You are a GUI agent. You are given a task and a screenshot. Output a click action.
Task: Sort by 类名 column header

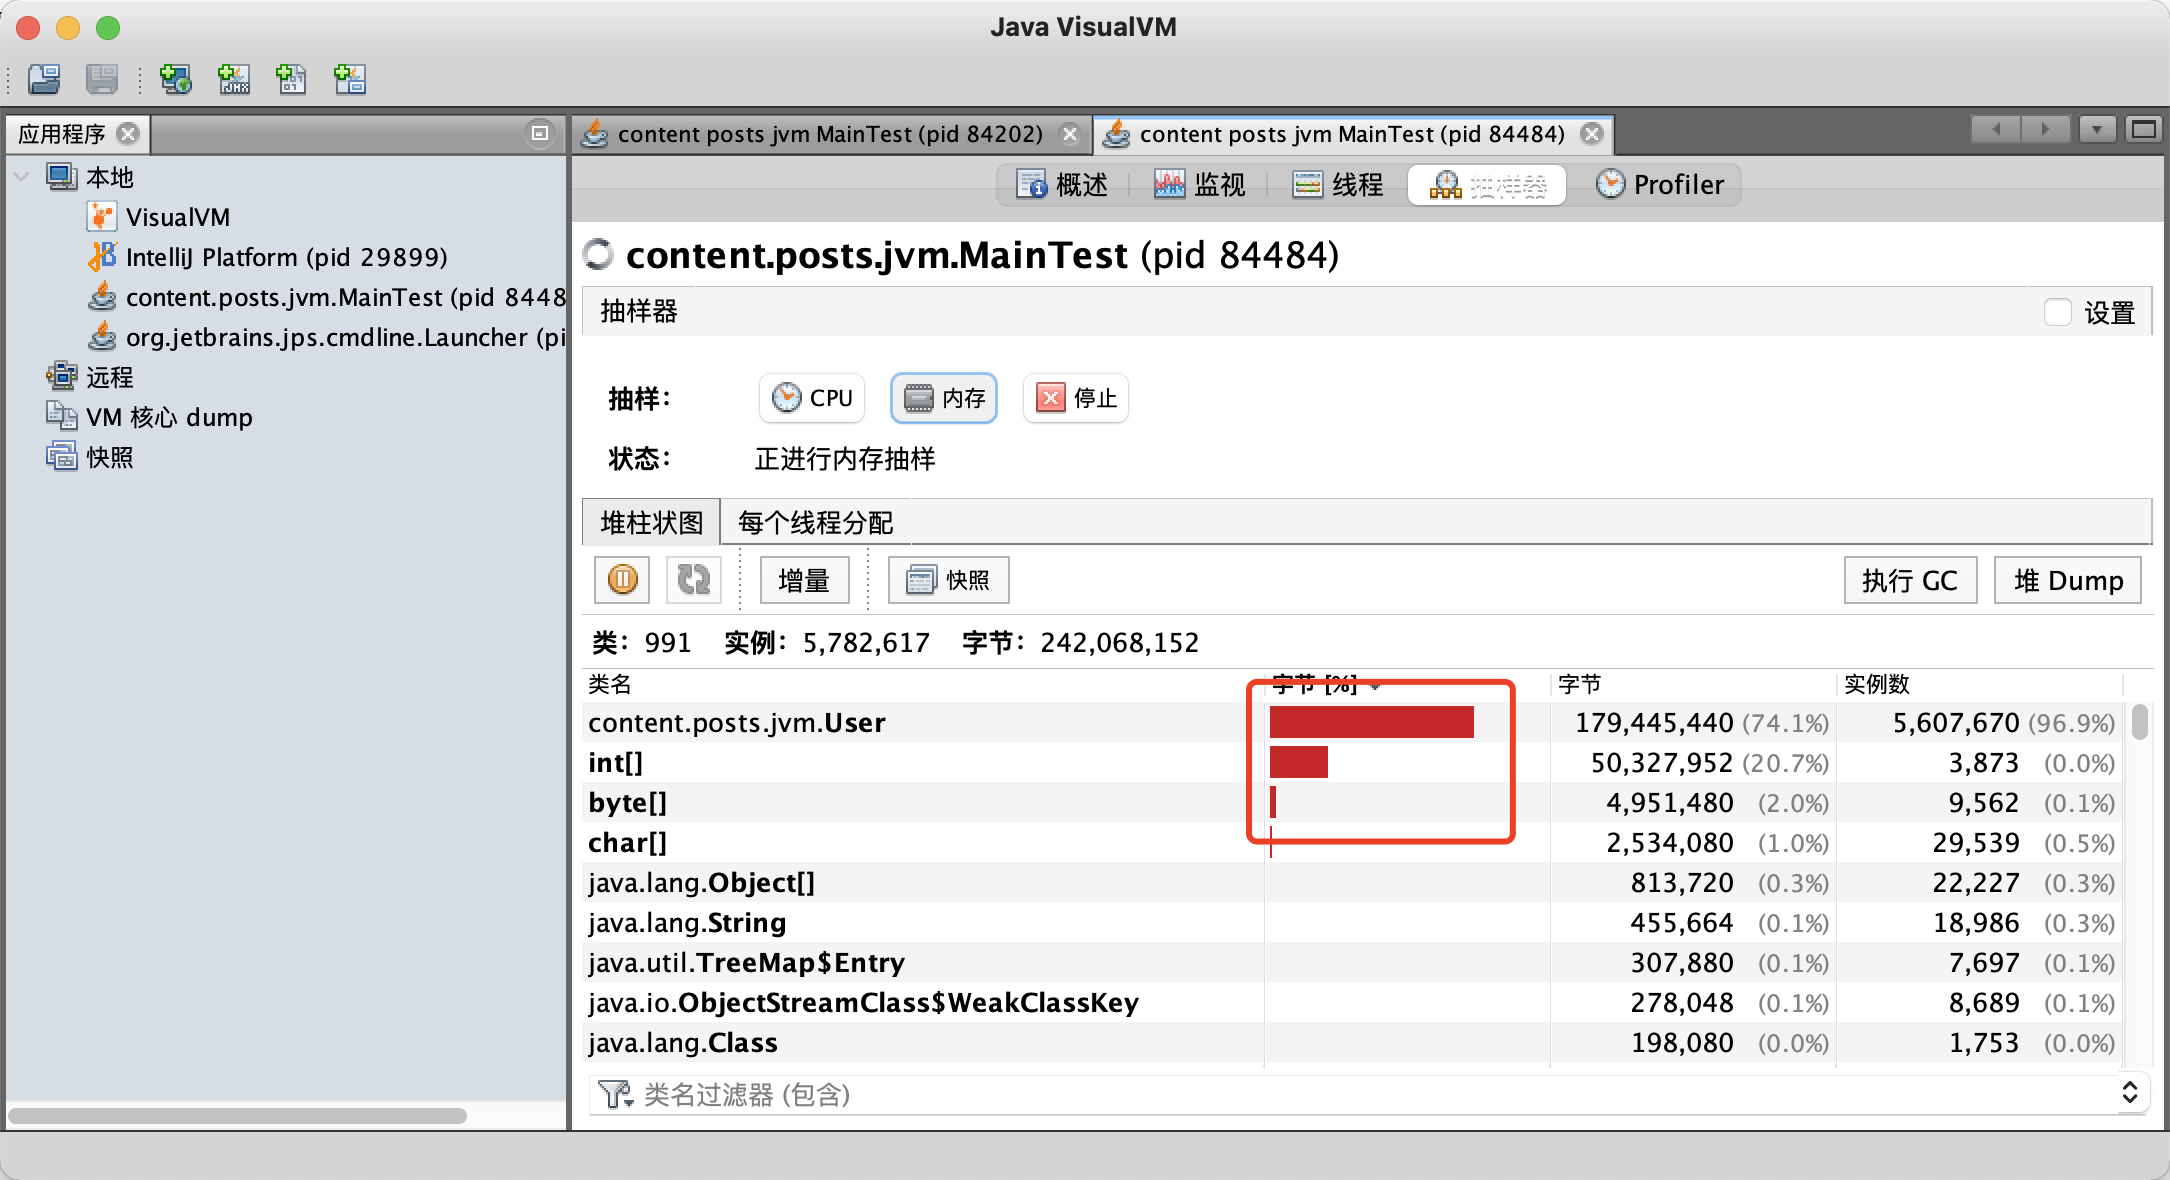point(924,684)
